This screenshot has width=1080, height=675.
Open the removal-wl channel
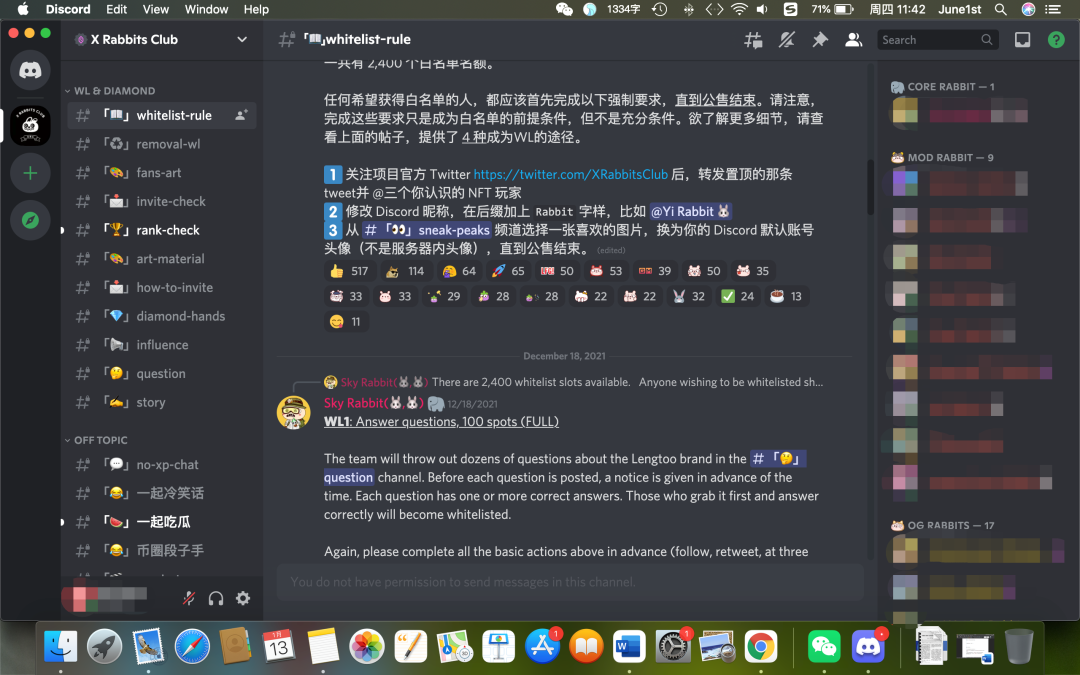point(162,144)
